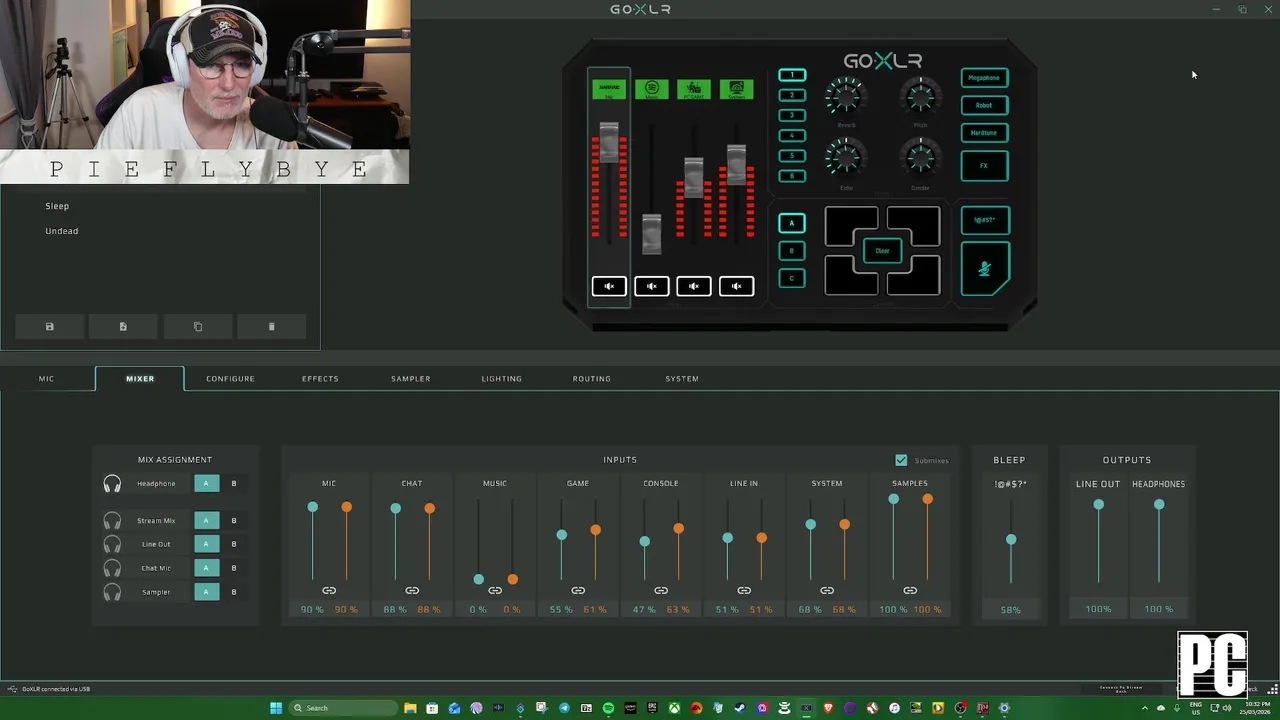1280x720 pixels.
Task: Open File Explorer from the taskbar
Action: pos(410,708)
